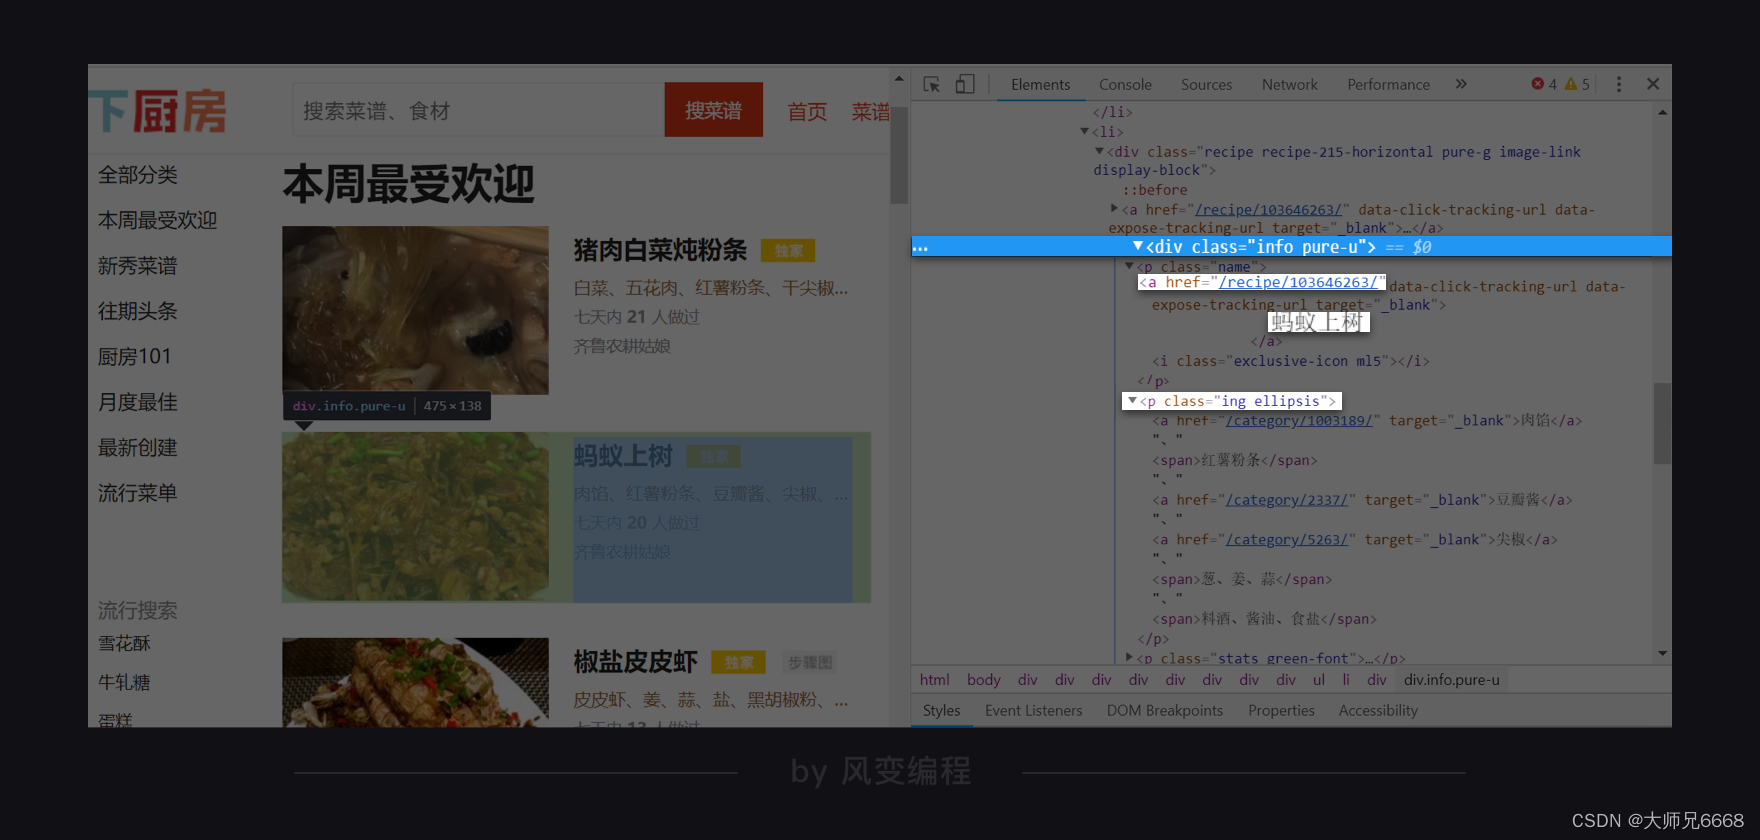1760x840 pixels.
Task: Open 最新创建 in the sidebar
Action: tap(138, 448)
